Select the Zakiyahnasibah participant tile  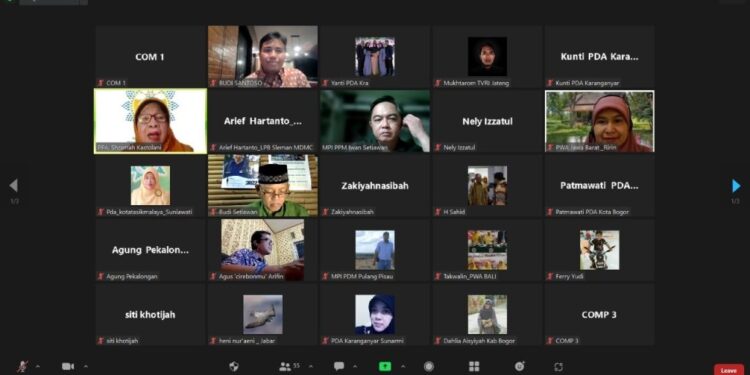(375, 185)
